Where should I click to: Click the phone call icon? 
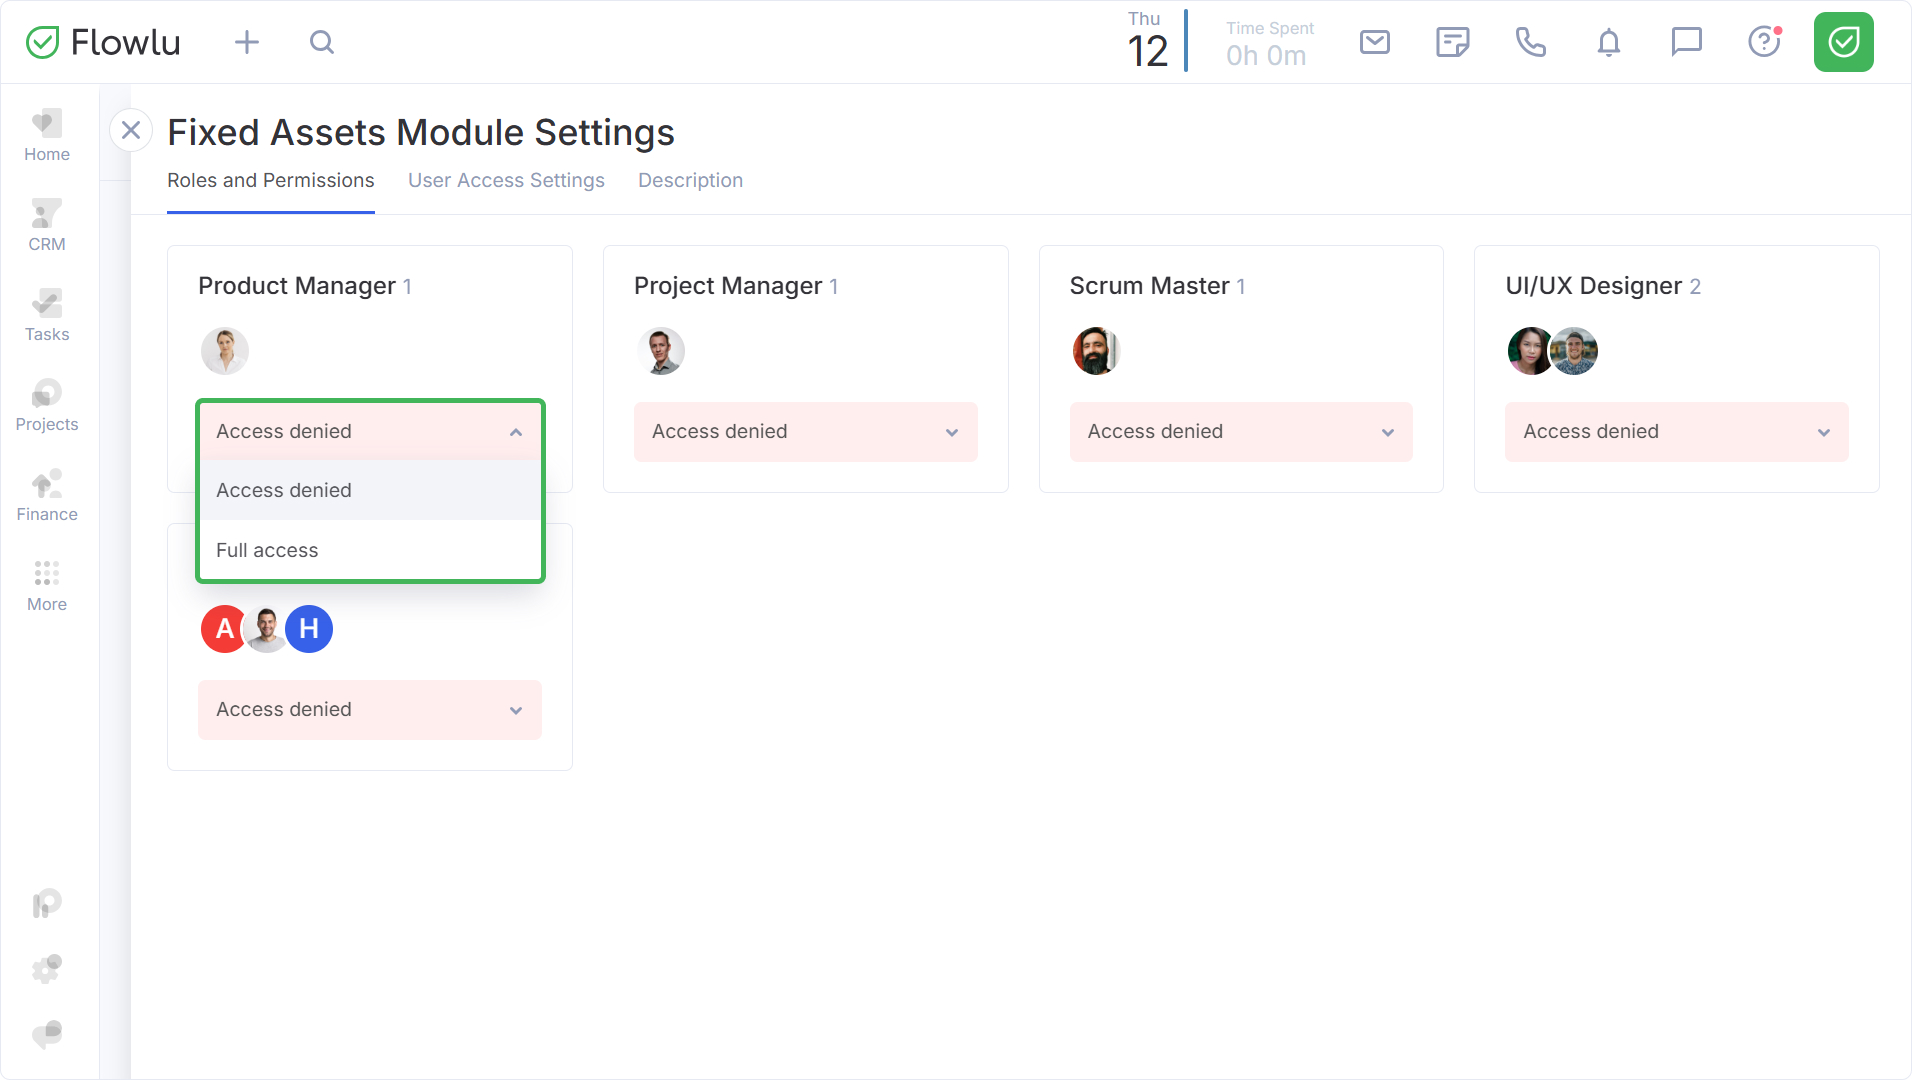(1530, 42)
